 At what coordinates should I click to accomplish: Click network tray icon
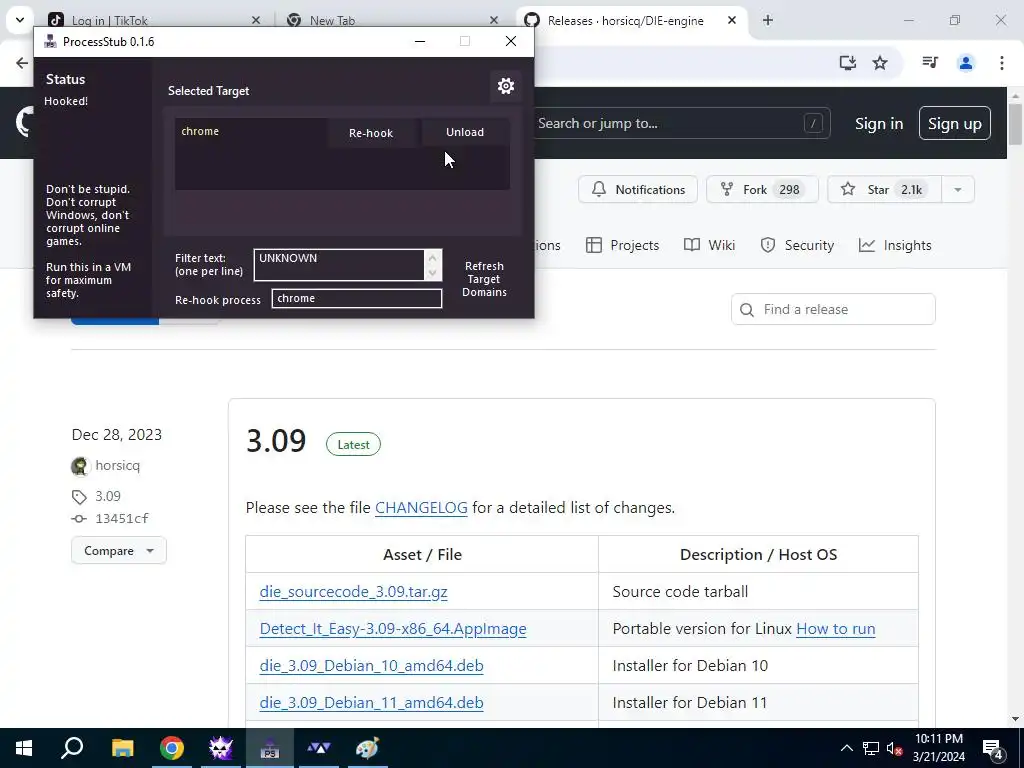871,748
